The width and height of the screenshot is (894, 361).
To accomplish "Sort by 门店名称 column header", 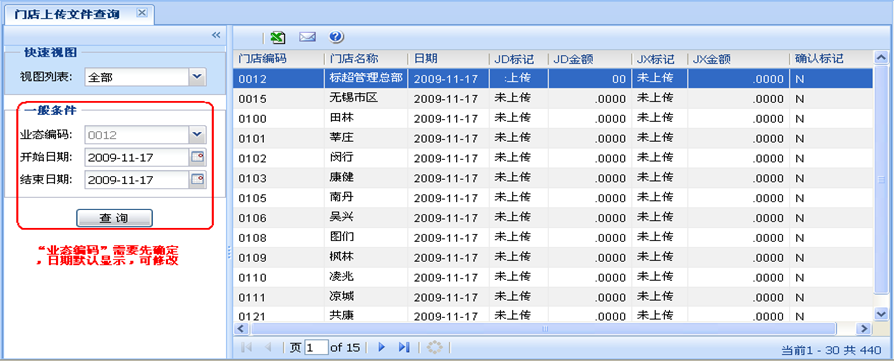I will pyautogui.click(x=366, y=59).
